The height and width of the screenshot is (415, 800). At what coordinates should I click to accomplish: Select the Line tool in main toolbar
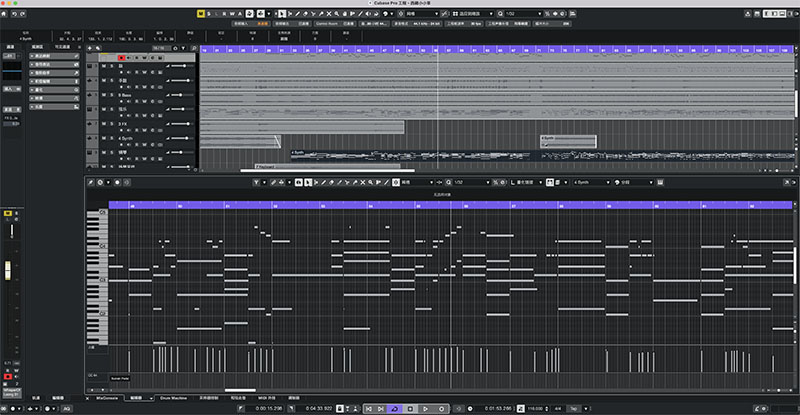point(360,14)
